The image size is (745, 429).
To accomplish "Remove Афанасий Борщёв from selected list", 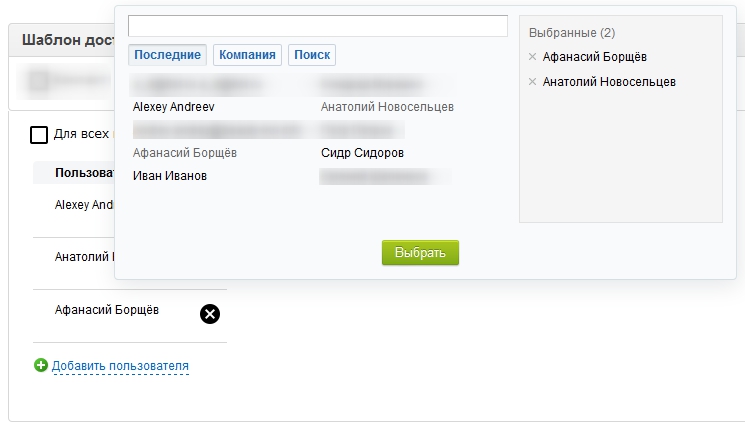I will (532, 57).
